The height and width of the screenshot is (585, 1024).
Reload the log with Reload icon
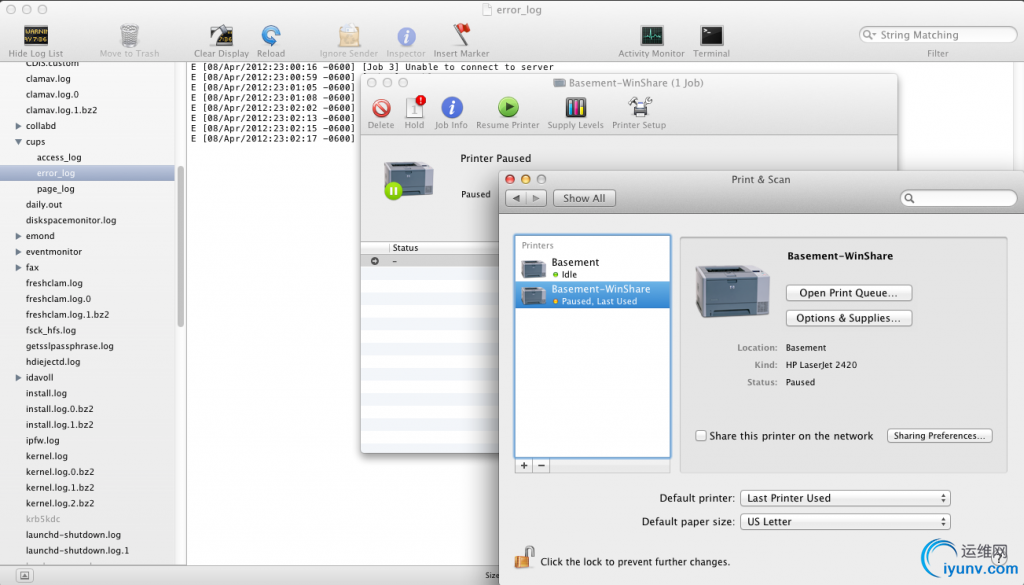(270, 35)
